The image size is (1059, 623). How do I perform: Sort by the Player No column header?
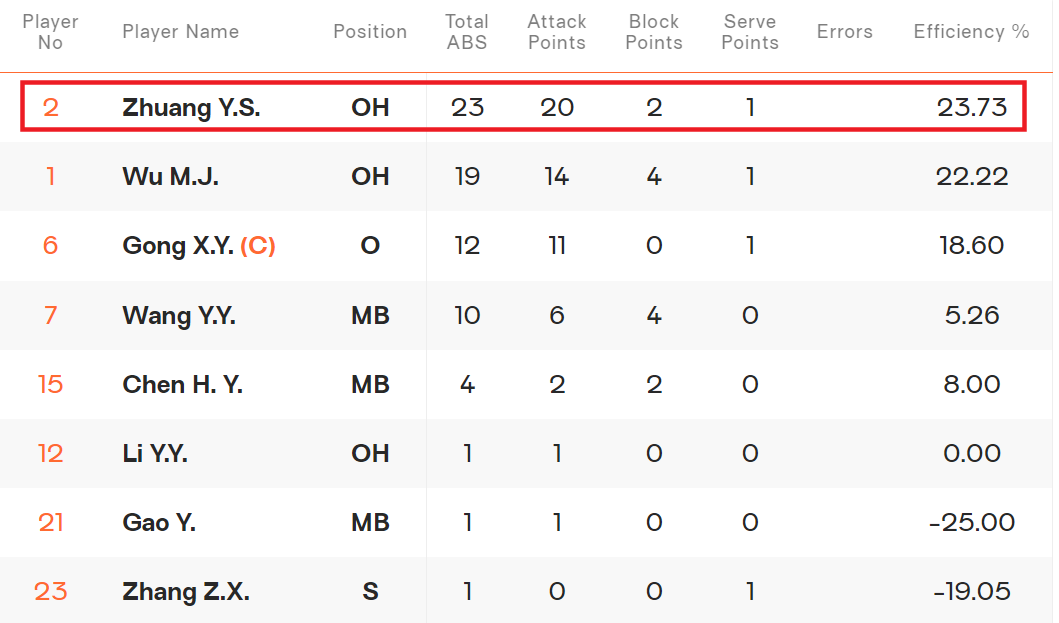tap(50, 32)
